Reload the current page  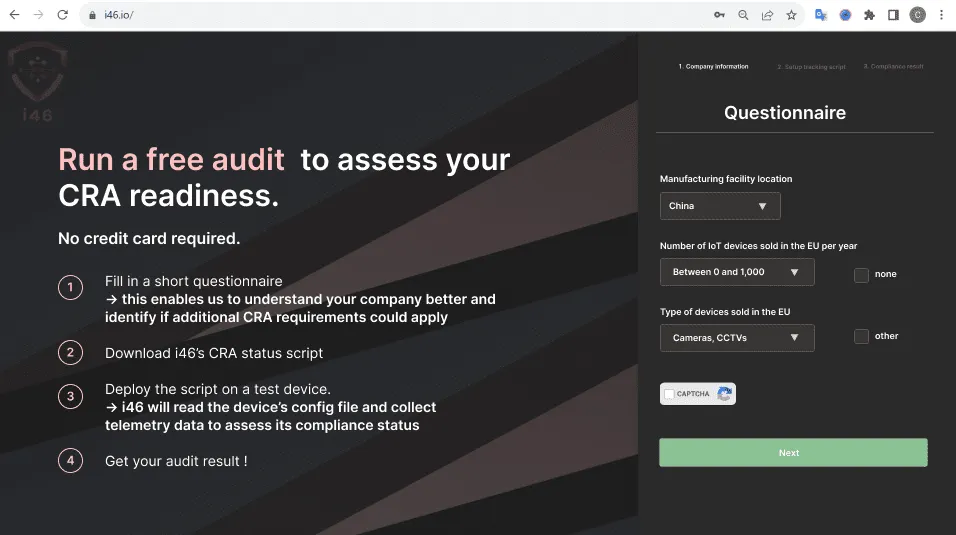[63, 15]
